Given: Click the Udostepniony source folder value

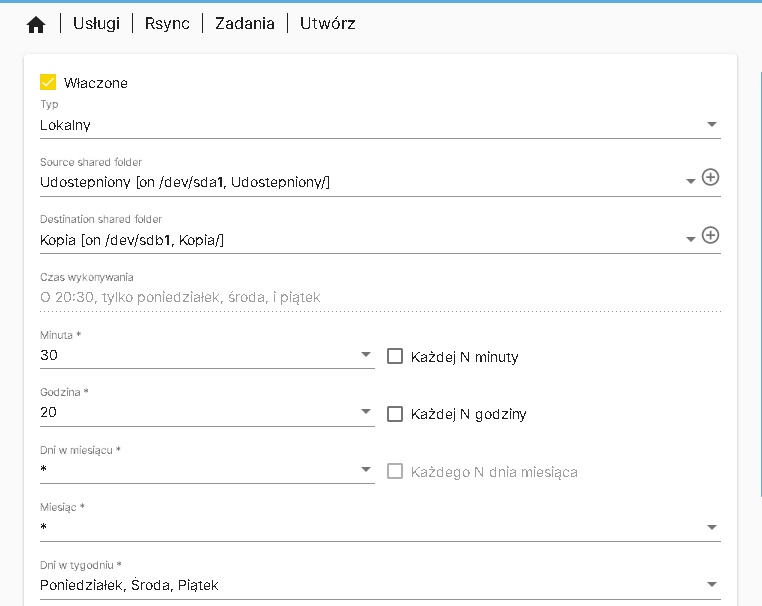Looking at the screenshot, I should coord(185,182).
